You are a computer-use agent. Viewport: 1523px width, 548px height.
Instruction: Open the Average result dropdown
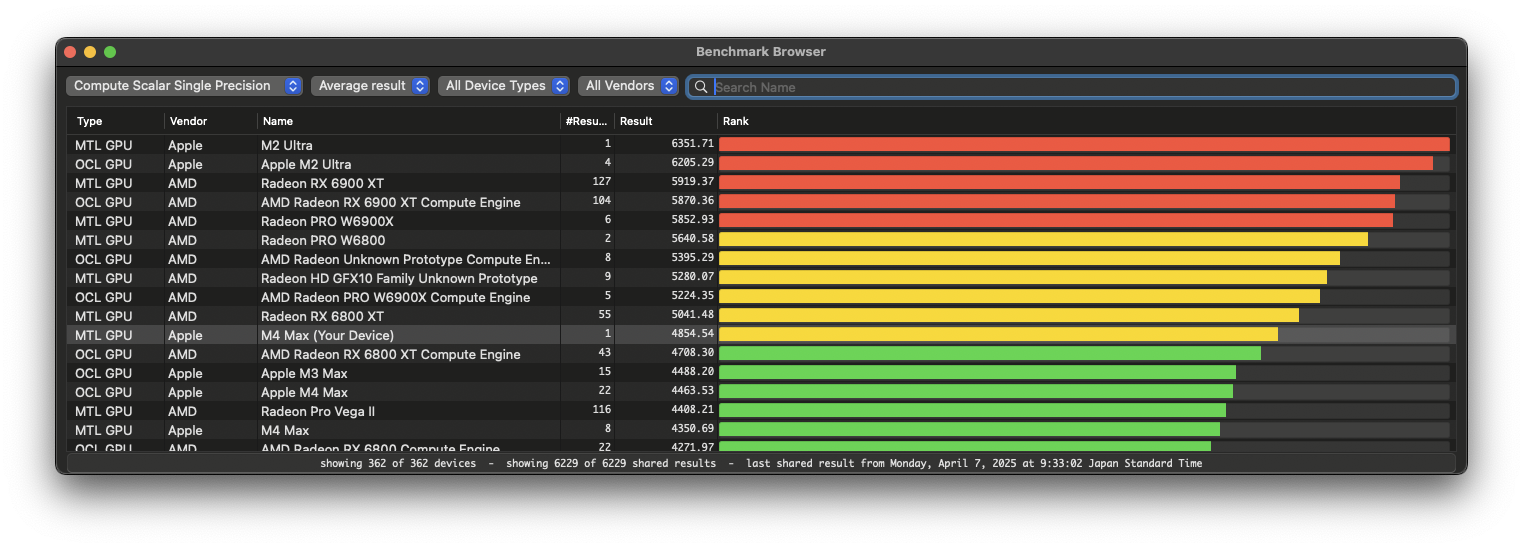click(x=370, y=86)
